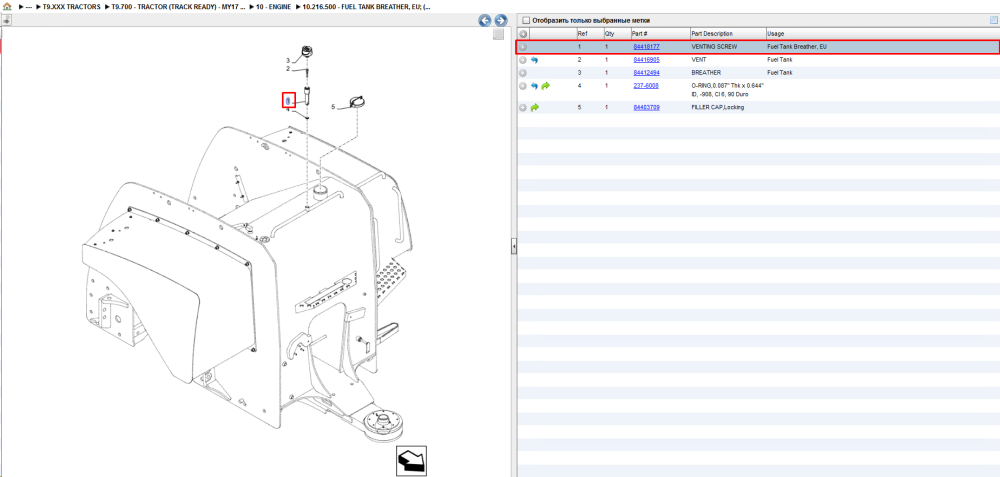The image size is (1000, 477).
Task: Click the 'Fuel Tank' usage in BREATHER row
Action: pos(780,73)
